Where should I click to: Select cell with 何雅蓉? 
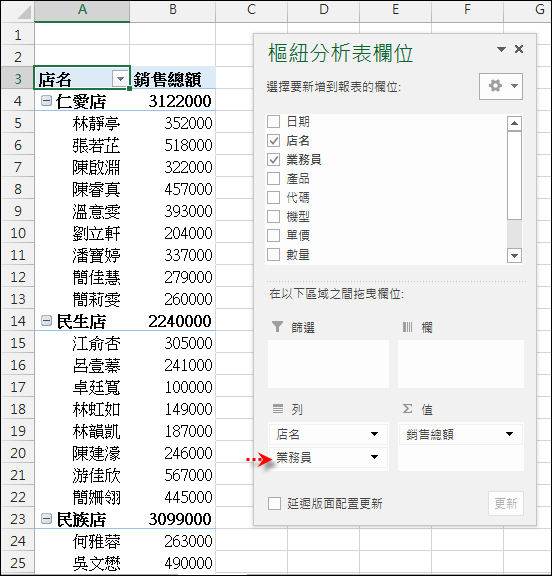click(x=82, y=541)
